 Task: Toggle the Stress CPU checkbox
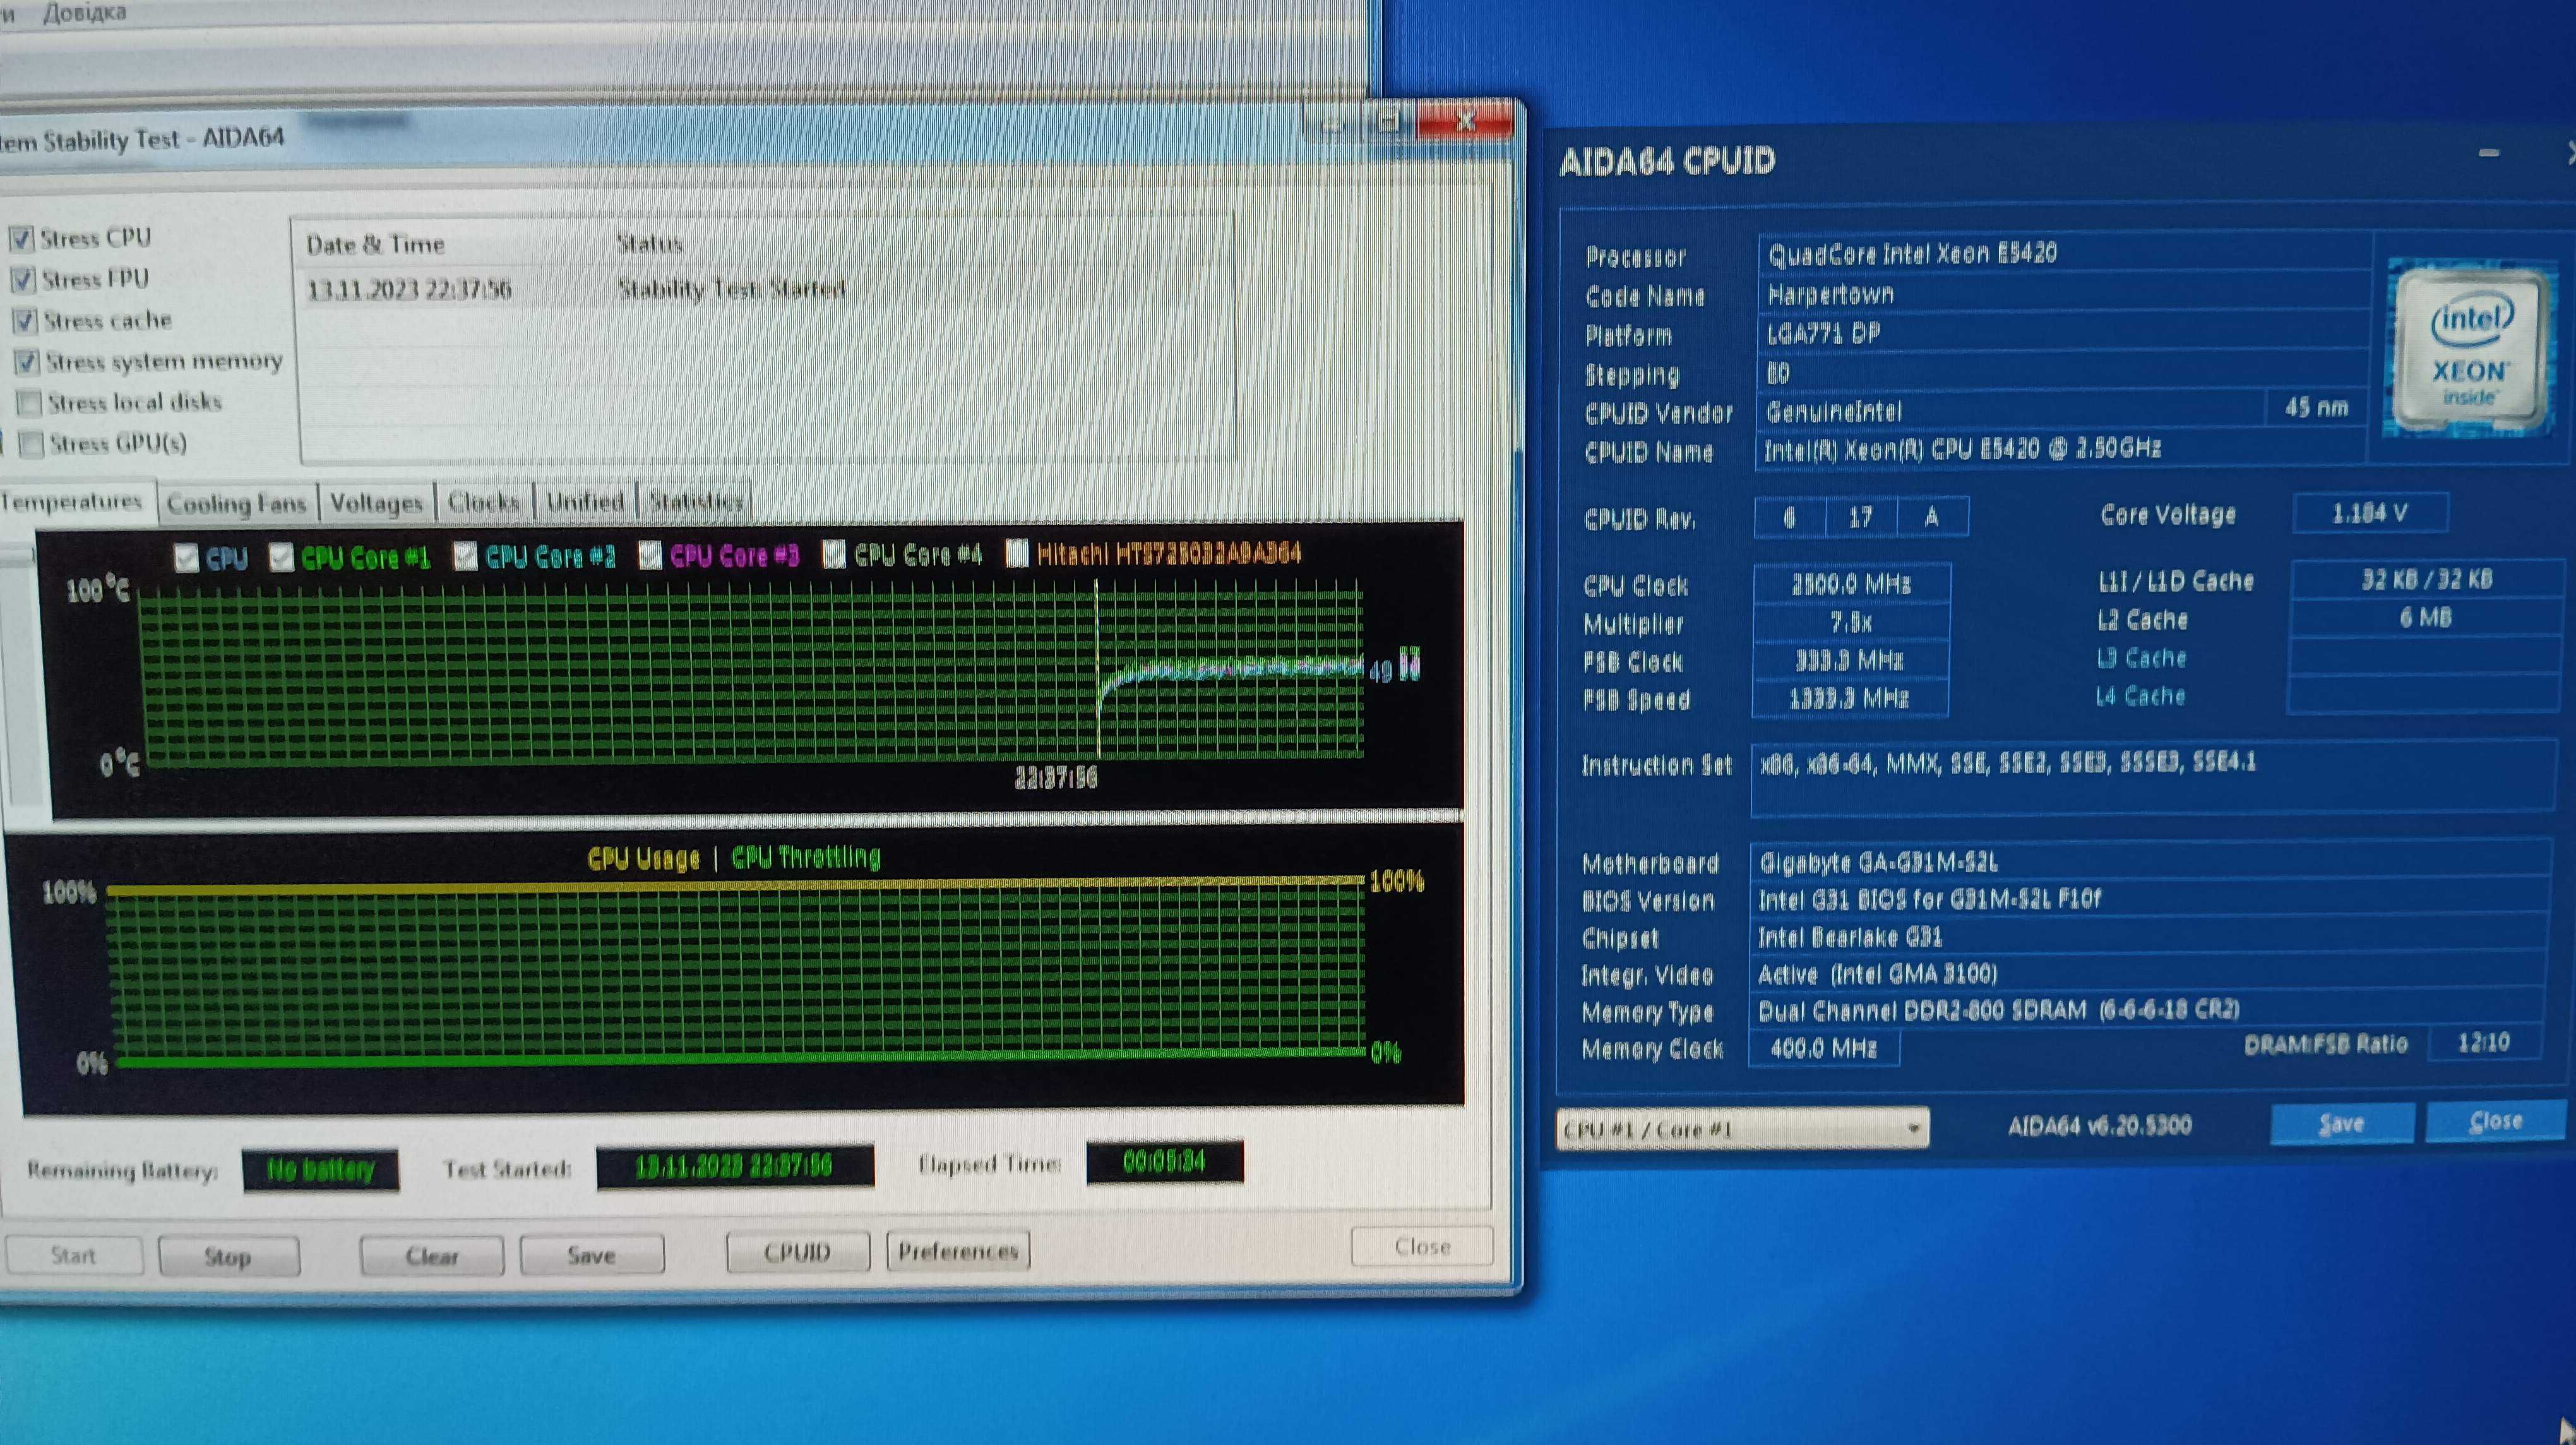click(21, 238)
